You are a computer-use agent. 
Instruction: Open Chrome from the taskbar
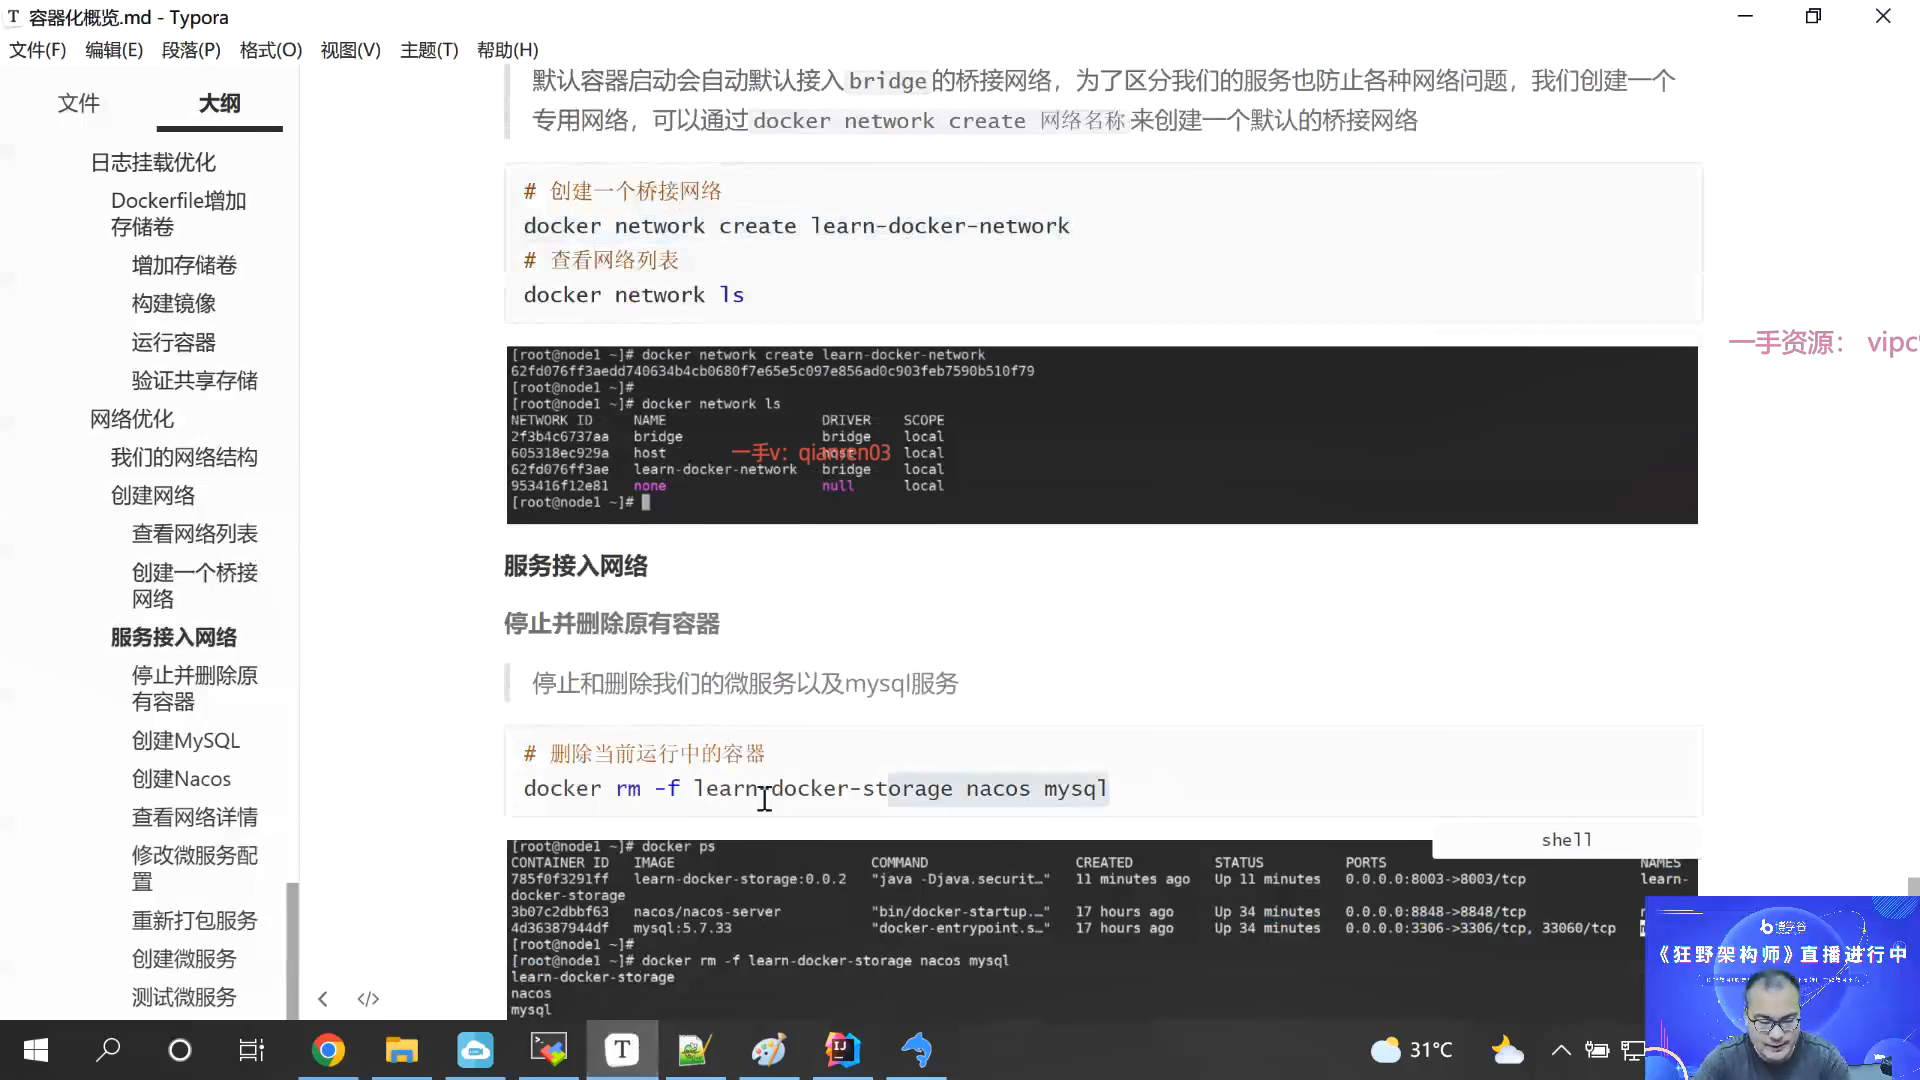click(x=328, y=1050)
